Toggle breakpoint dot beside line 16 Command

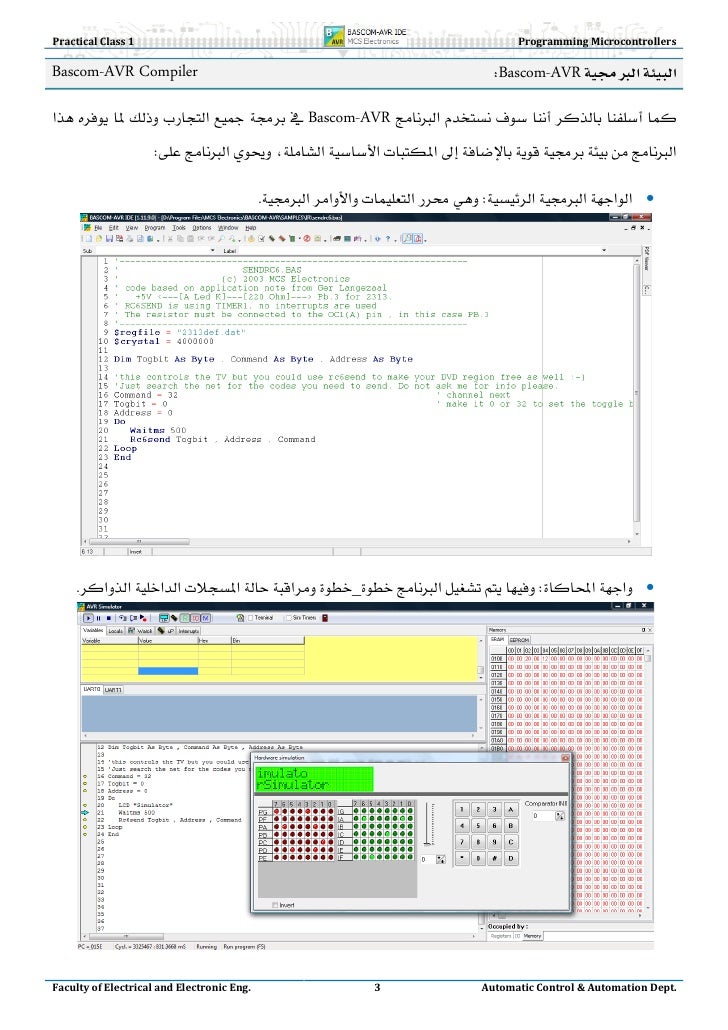pyautogui.click(x=85, y=776)
